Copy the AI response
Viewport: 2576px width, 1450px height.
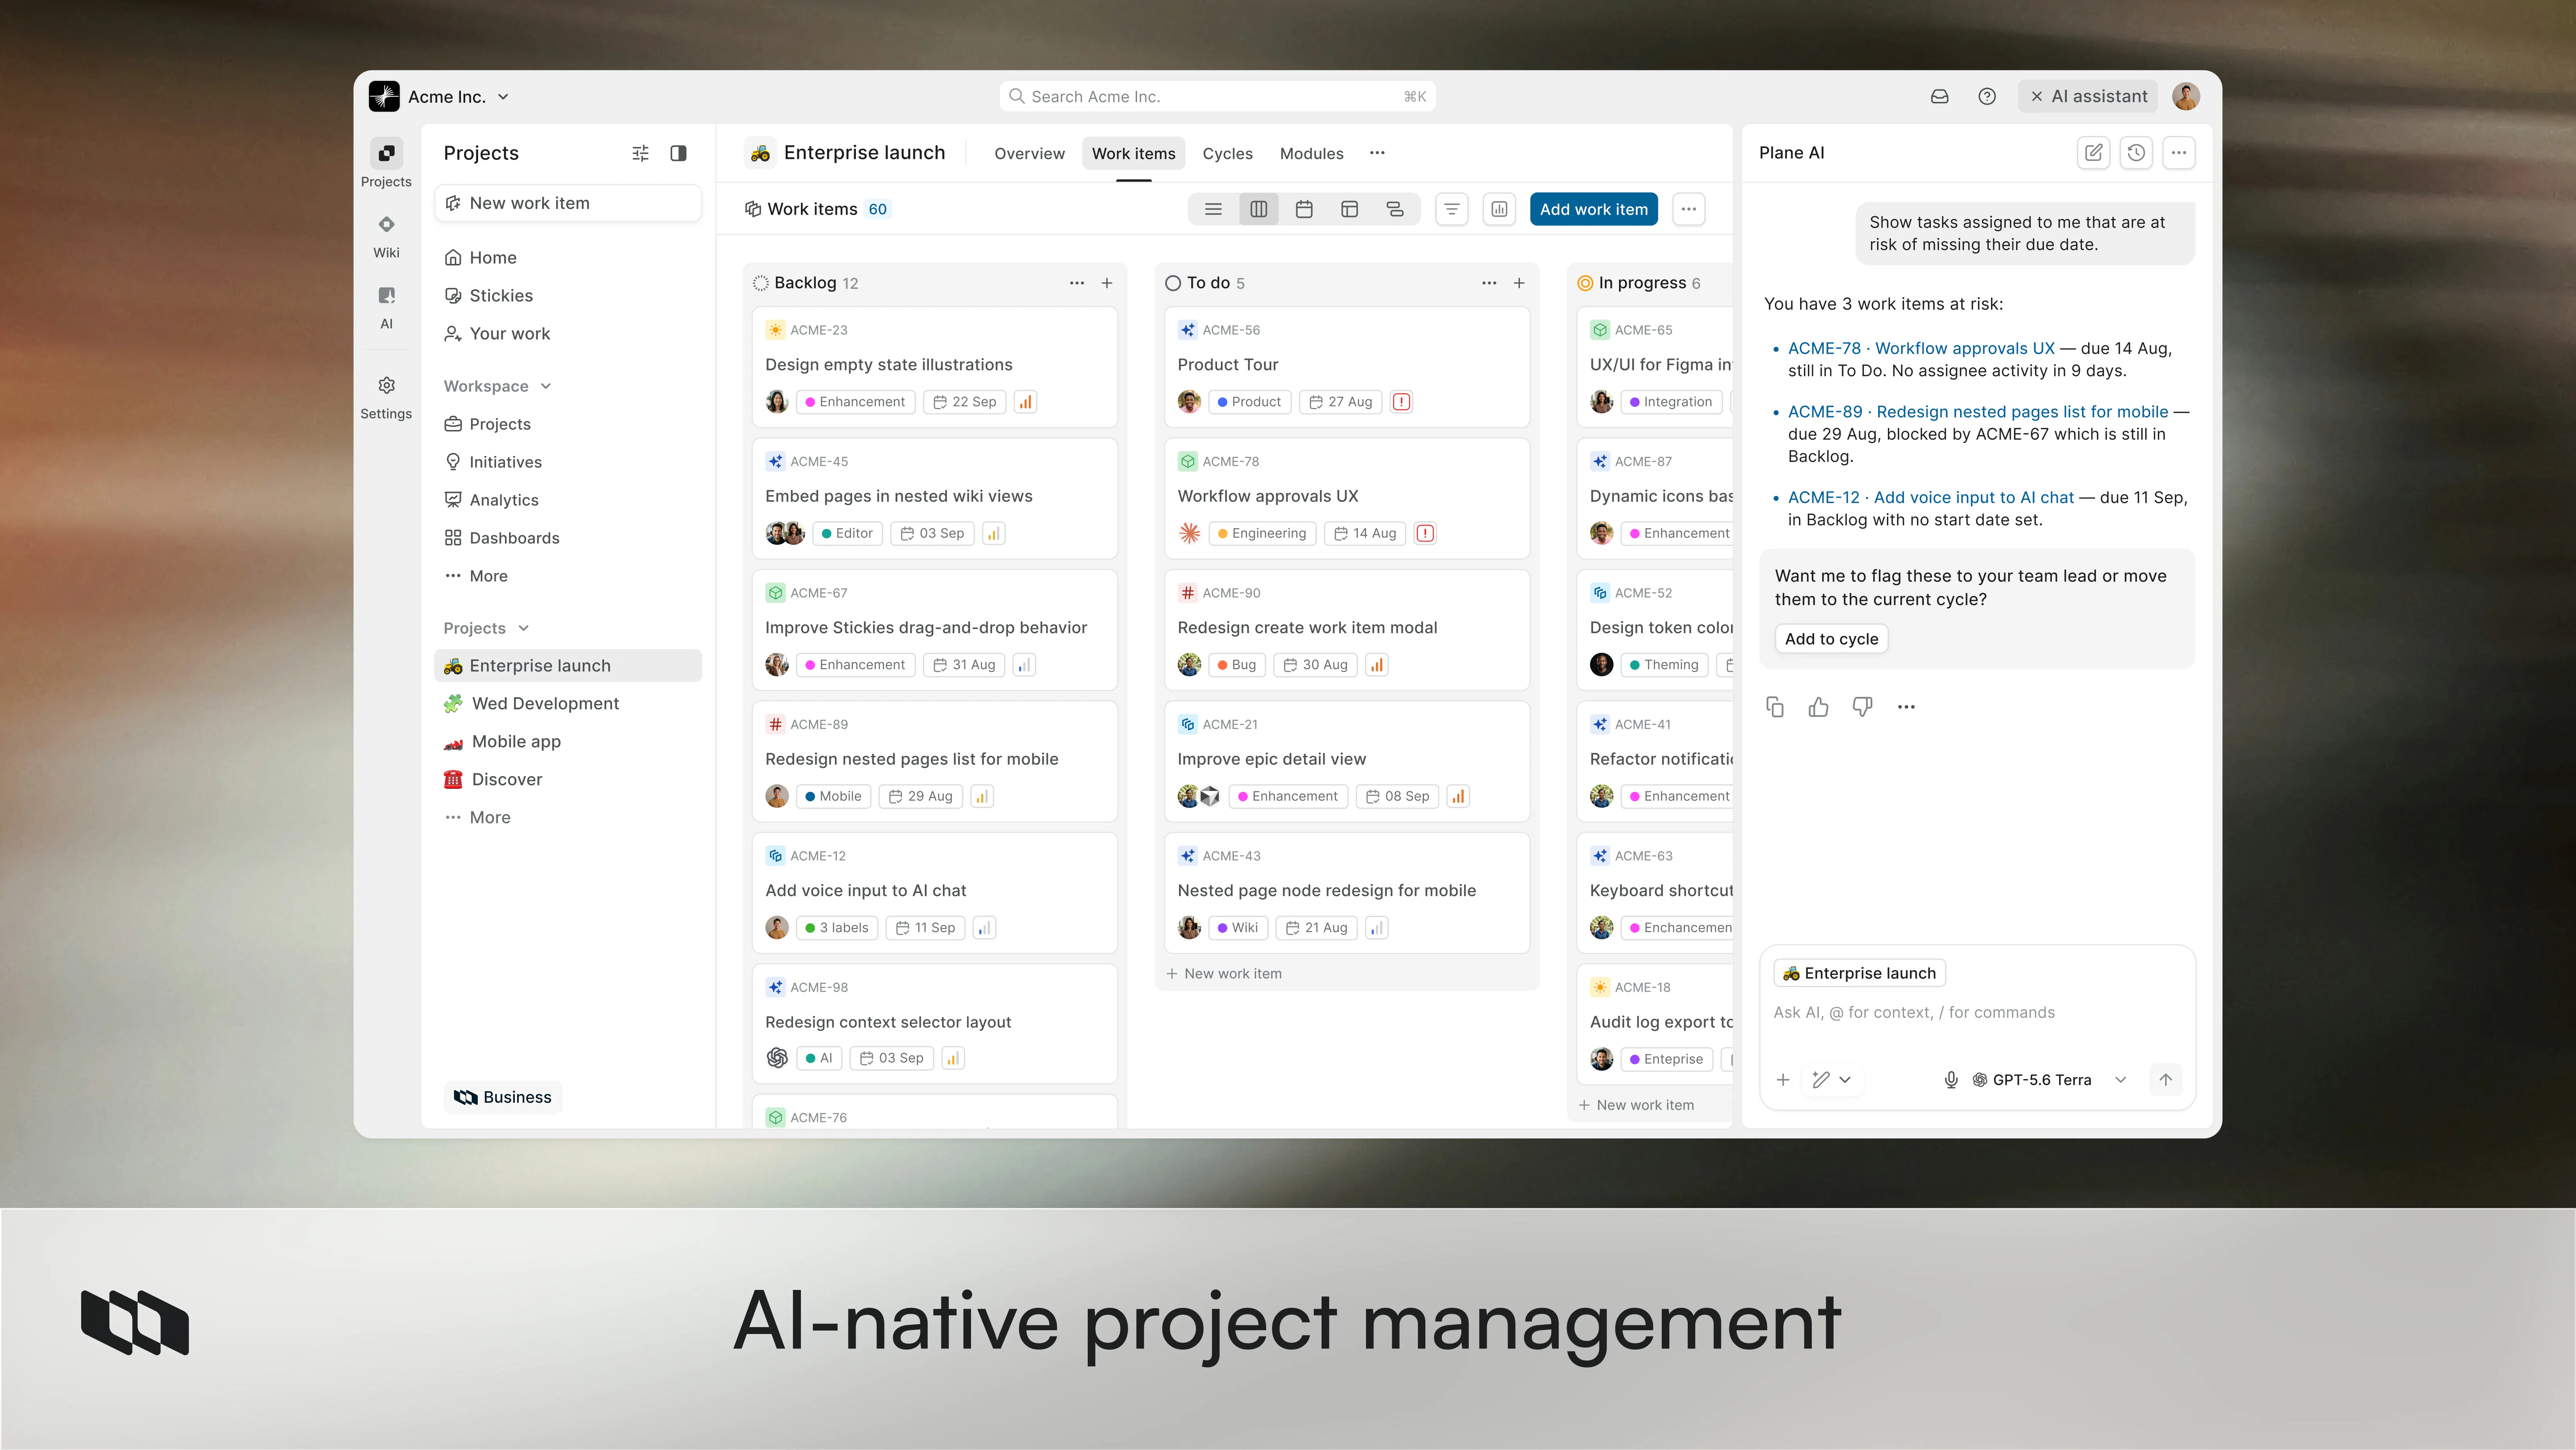click(1775, 707)
